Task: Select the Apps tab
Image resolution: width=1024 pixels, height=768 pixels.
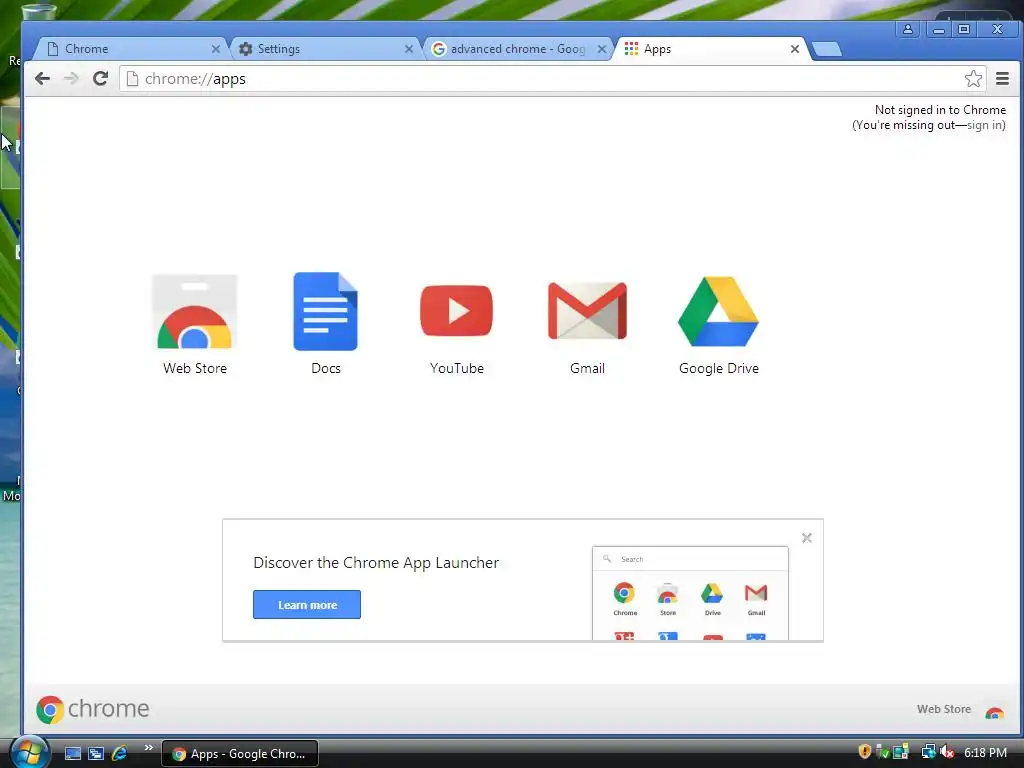Action: (x=711, y=49)
